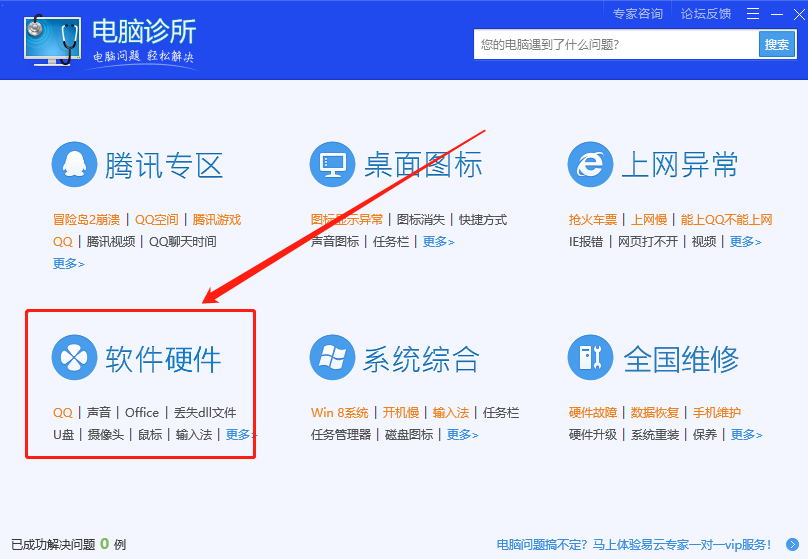Image resolution: width=808 pixels, height=559 pixels.
Task: Open the QQ空间 link
Action: (x=157, y=219)
